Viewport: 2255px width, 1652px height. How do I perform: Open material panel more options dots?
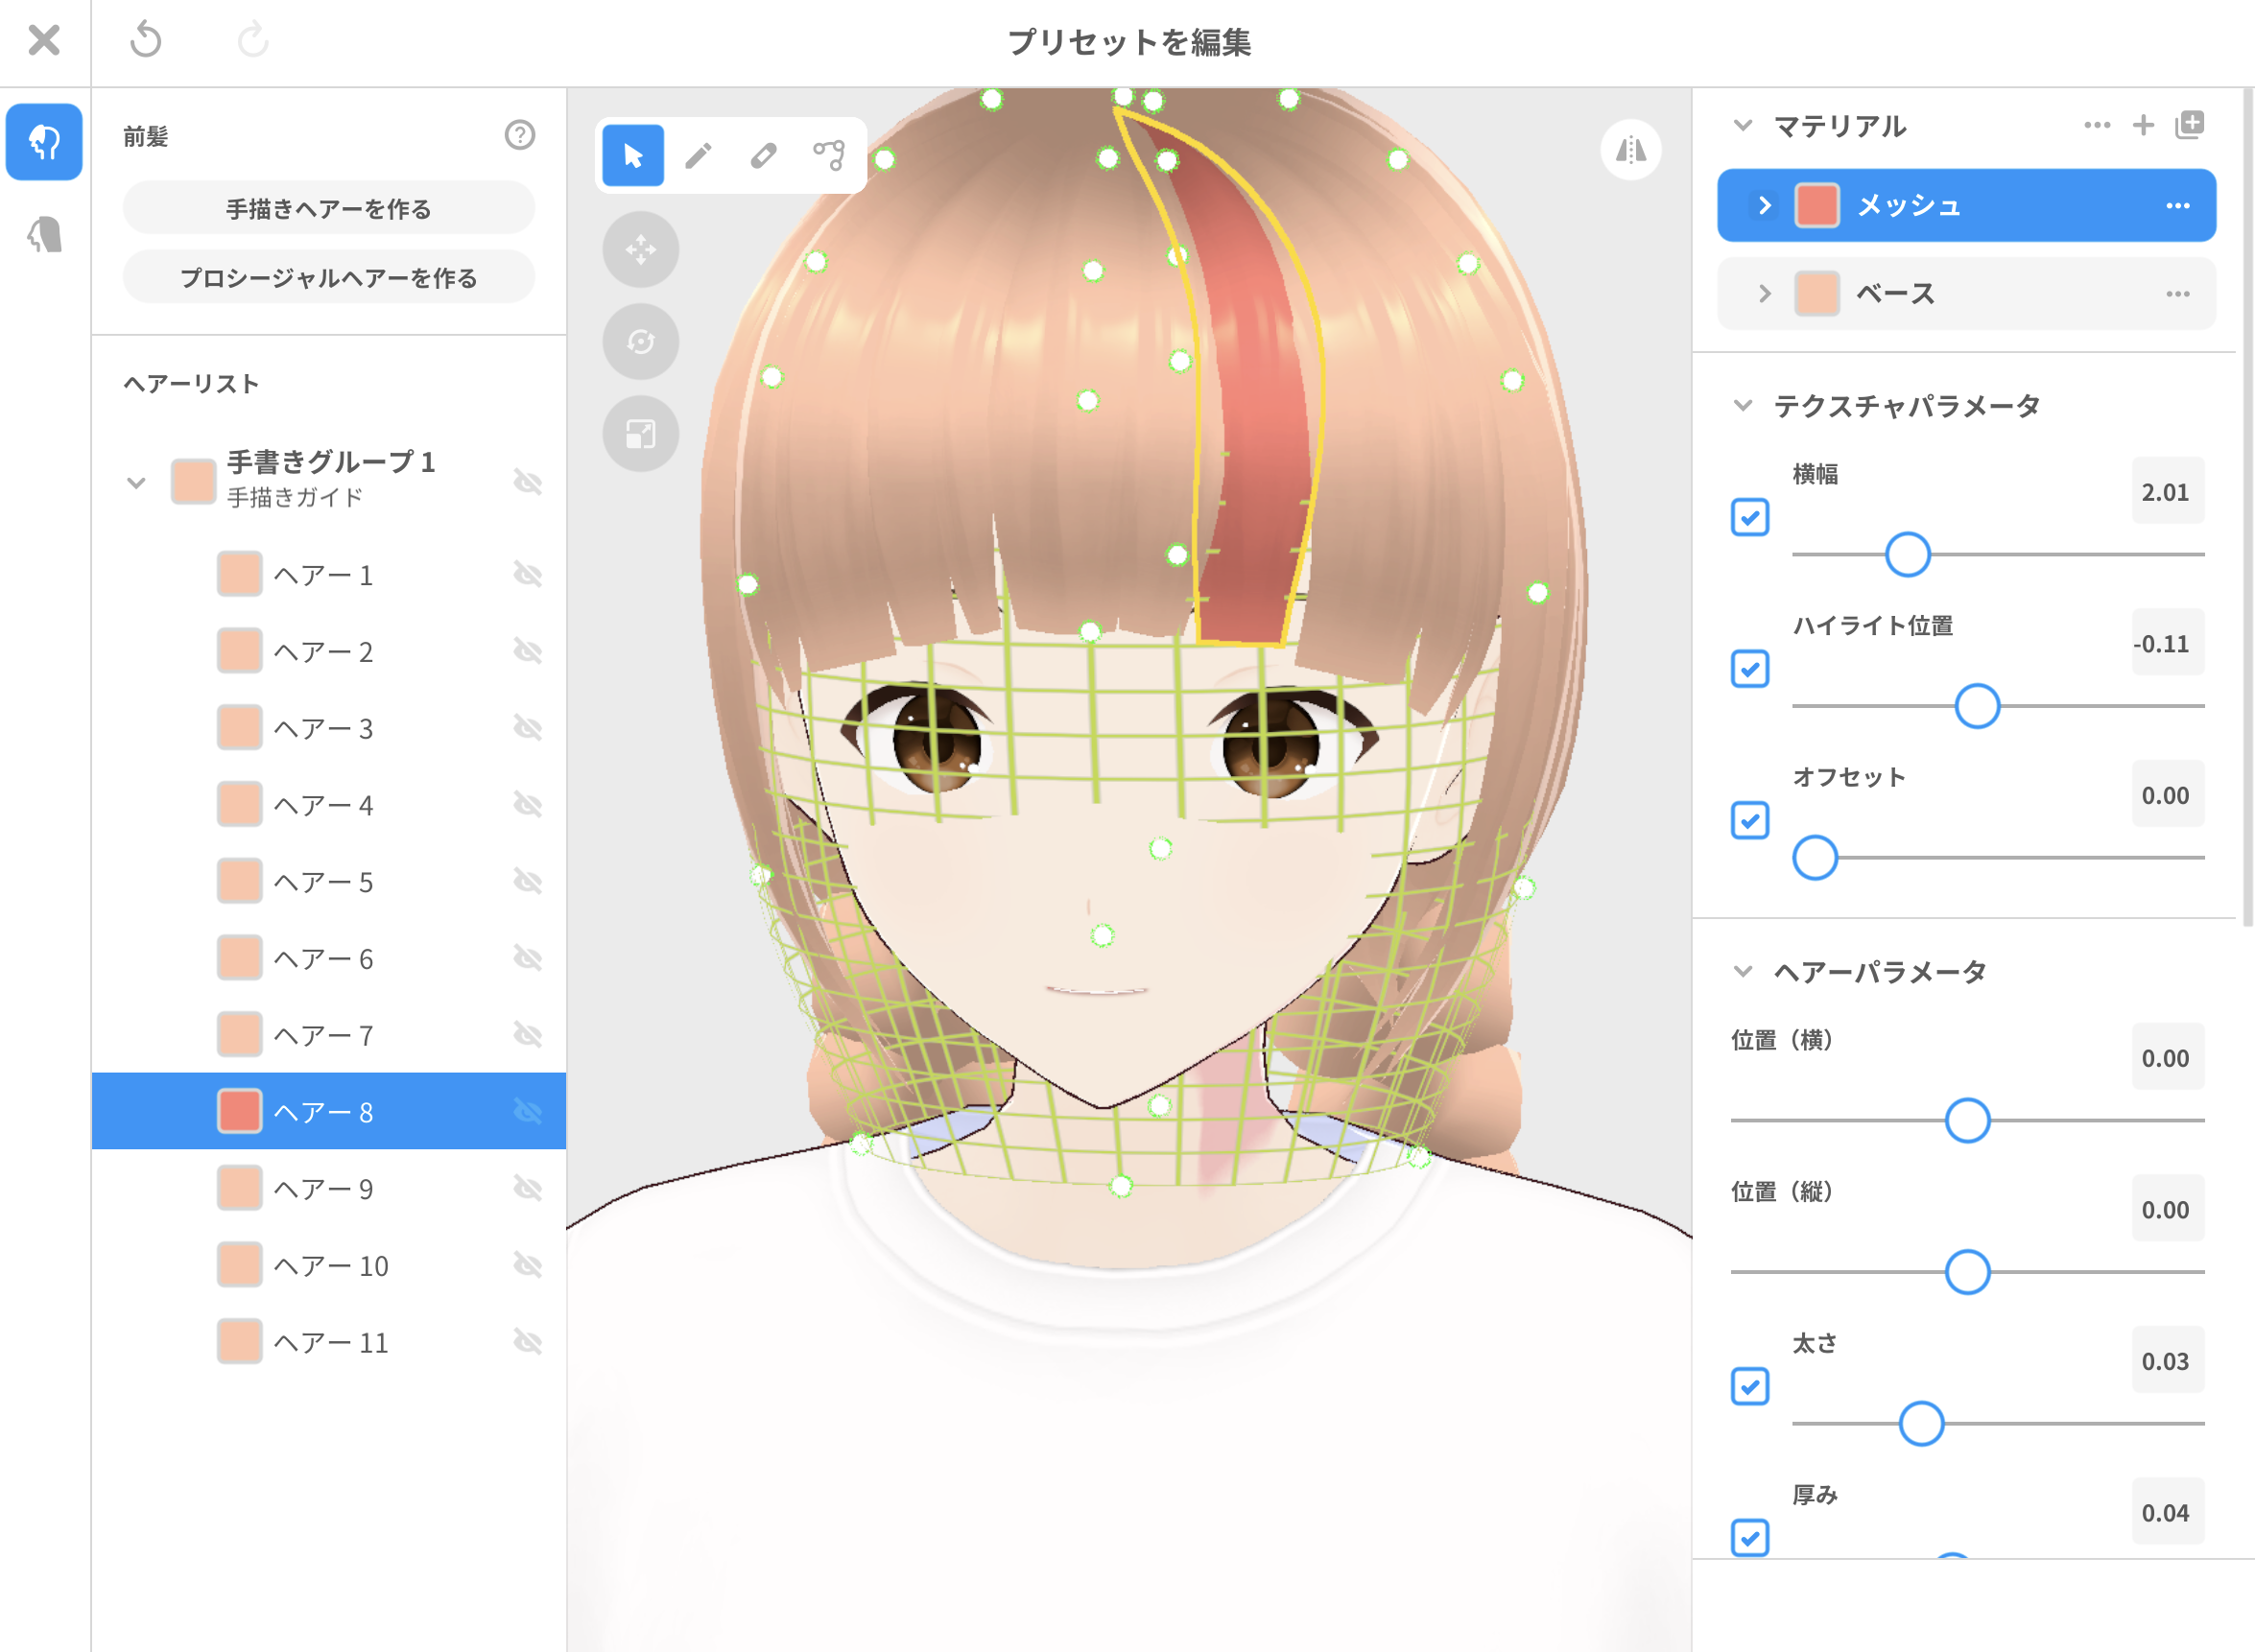click(x=2097, y=125)
